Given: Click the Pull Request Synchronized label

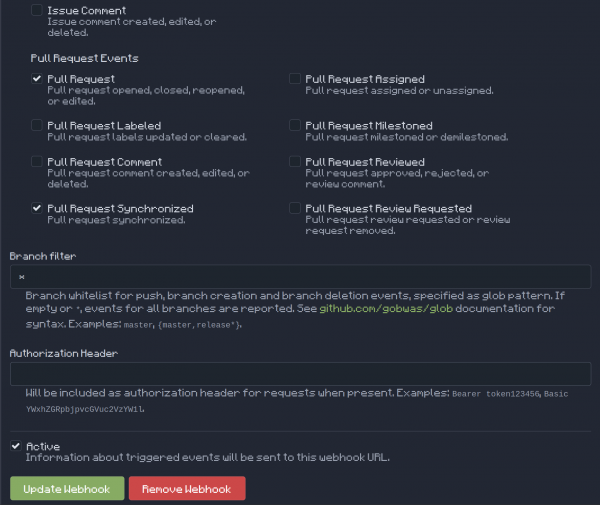Looking at the screenshot, I should [x=120, y=208].
